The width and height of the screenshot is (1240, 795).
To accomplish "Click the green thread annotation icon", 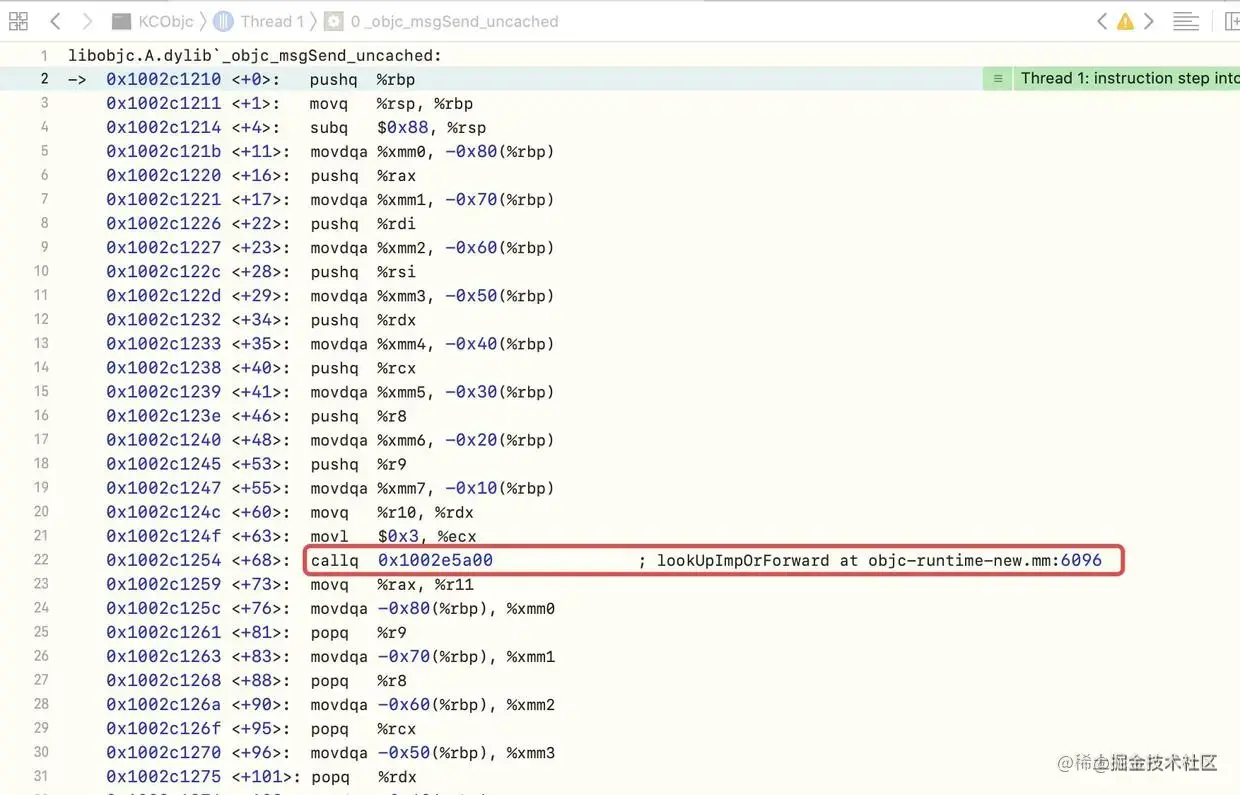I will point(997,78).
